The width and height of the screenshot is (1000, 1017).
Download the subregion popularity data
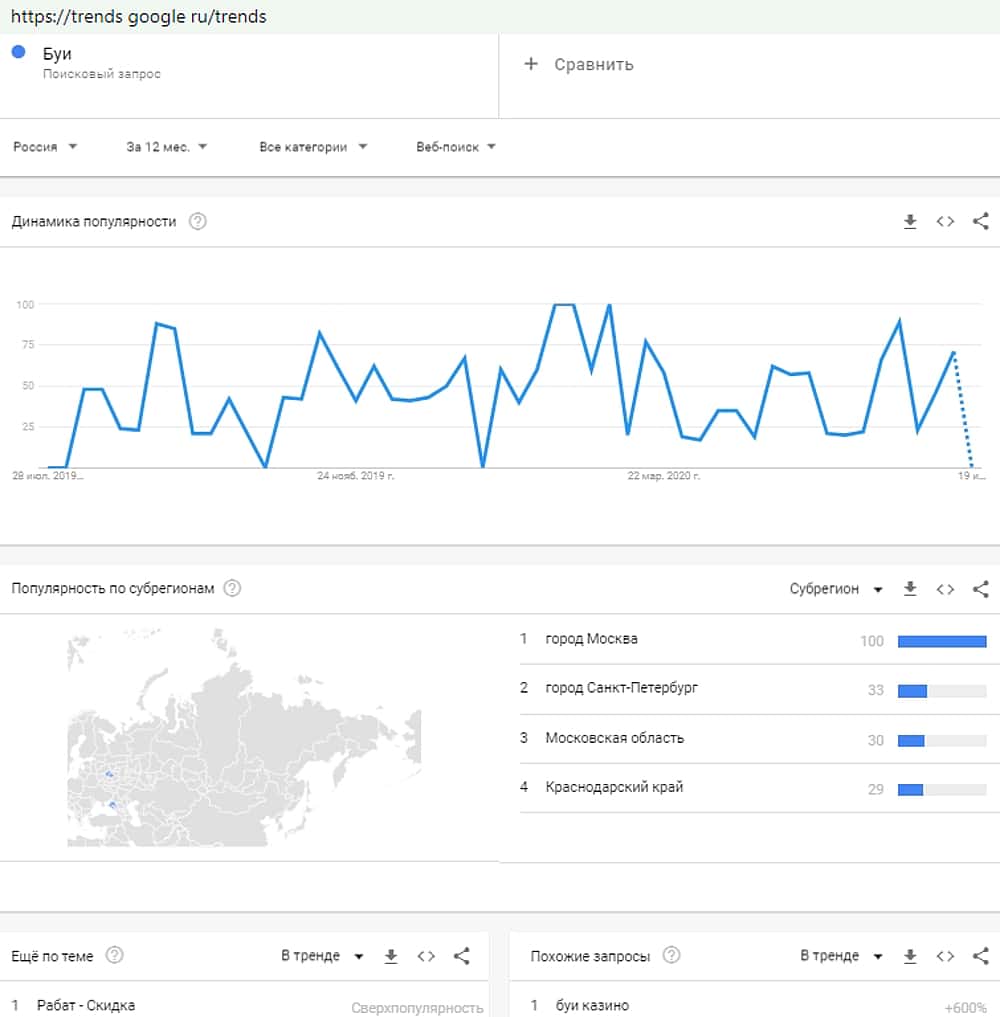click(910, 589)
